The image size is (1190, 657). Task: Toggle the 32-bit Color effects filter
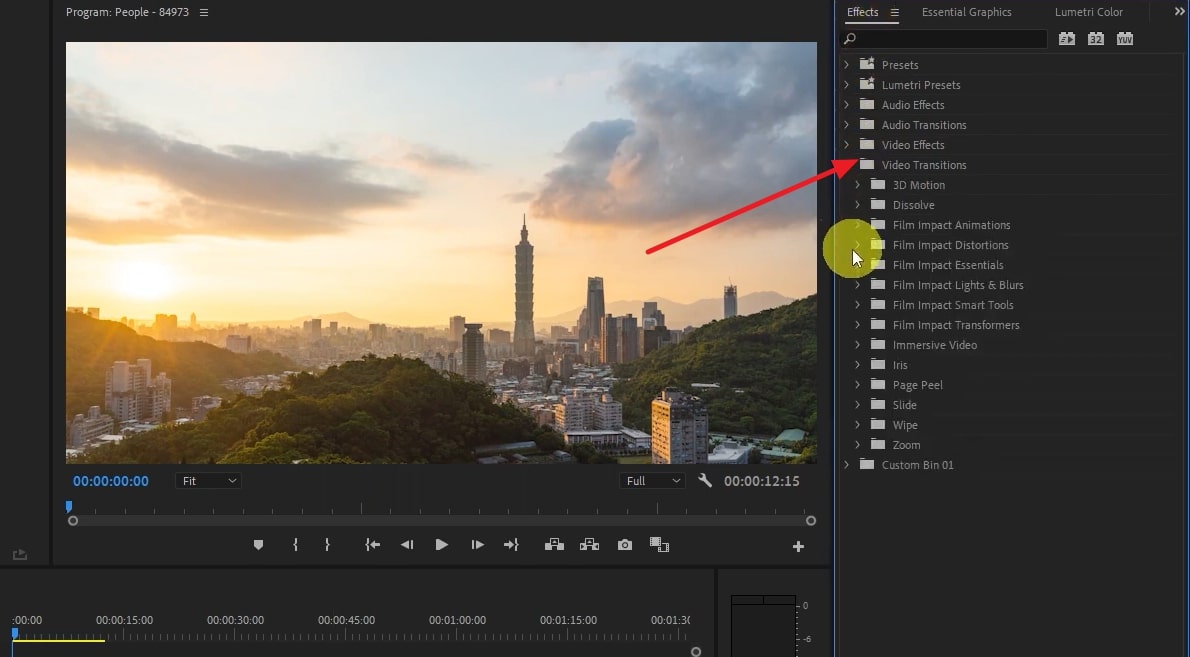[1096, 39]
